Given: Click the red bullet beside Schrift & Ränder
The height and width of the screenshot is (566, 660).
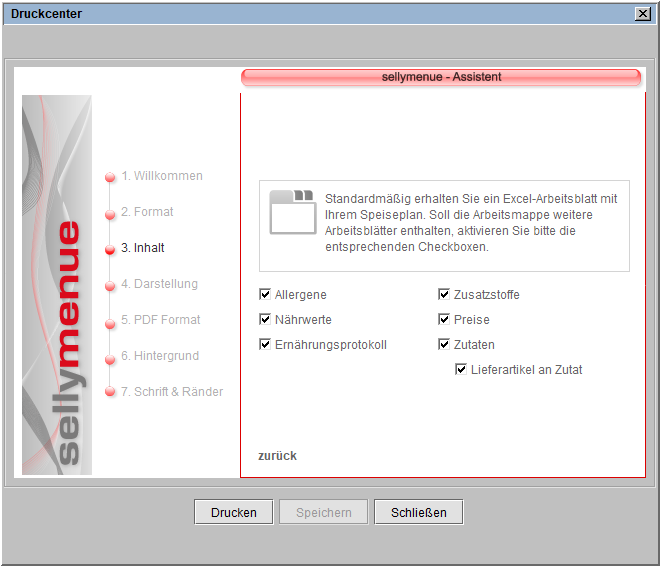Looking at the screenshot, I should [110, 391].
